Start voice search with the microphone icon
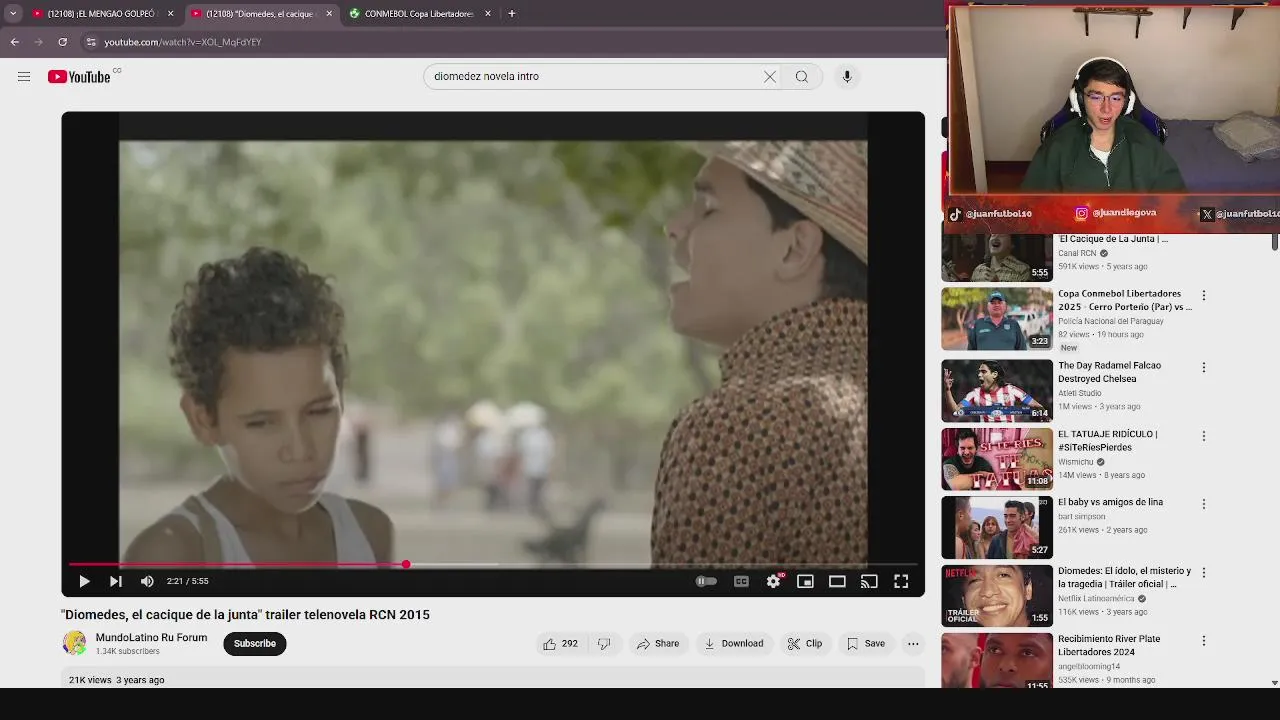This screenshot has width=1280, height=720. [x=847, y=77]
